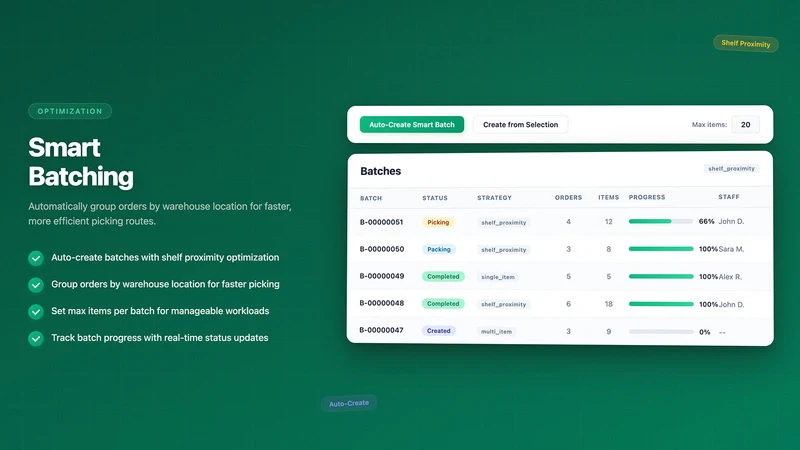The image size is (800, 450).
Task: Click checkmark icon beside Set max items feature
Action: [36, 311]
